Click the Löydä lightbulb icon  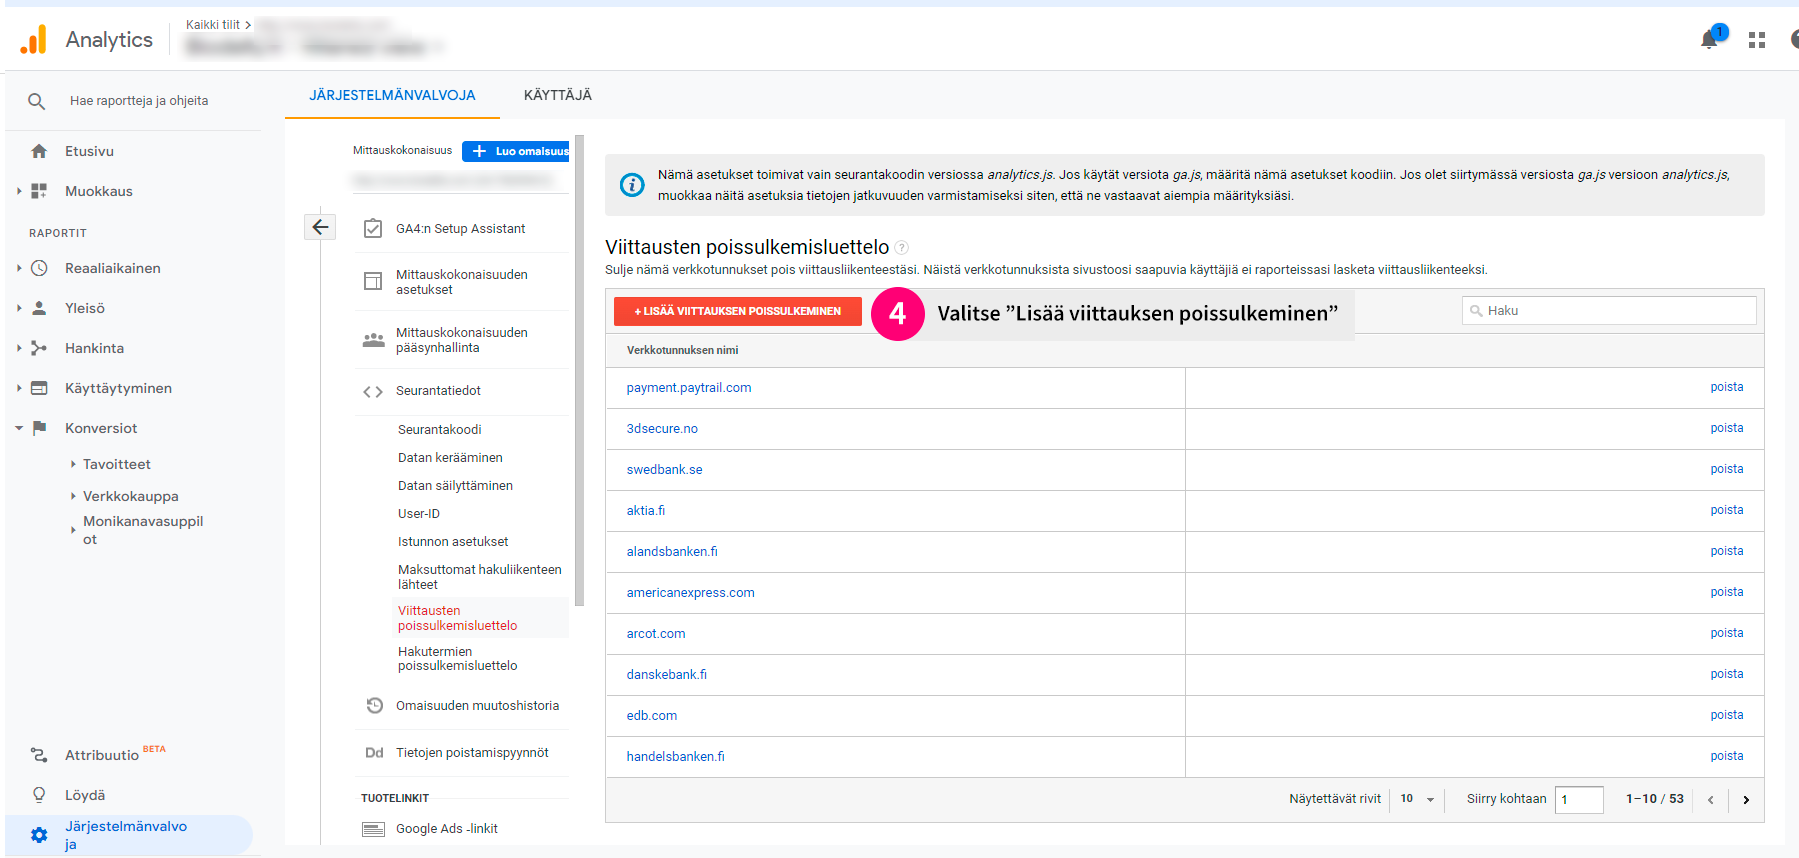(39, 795)
